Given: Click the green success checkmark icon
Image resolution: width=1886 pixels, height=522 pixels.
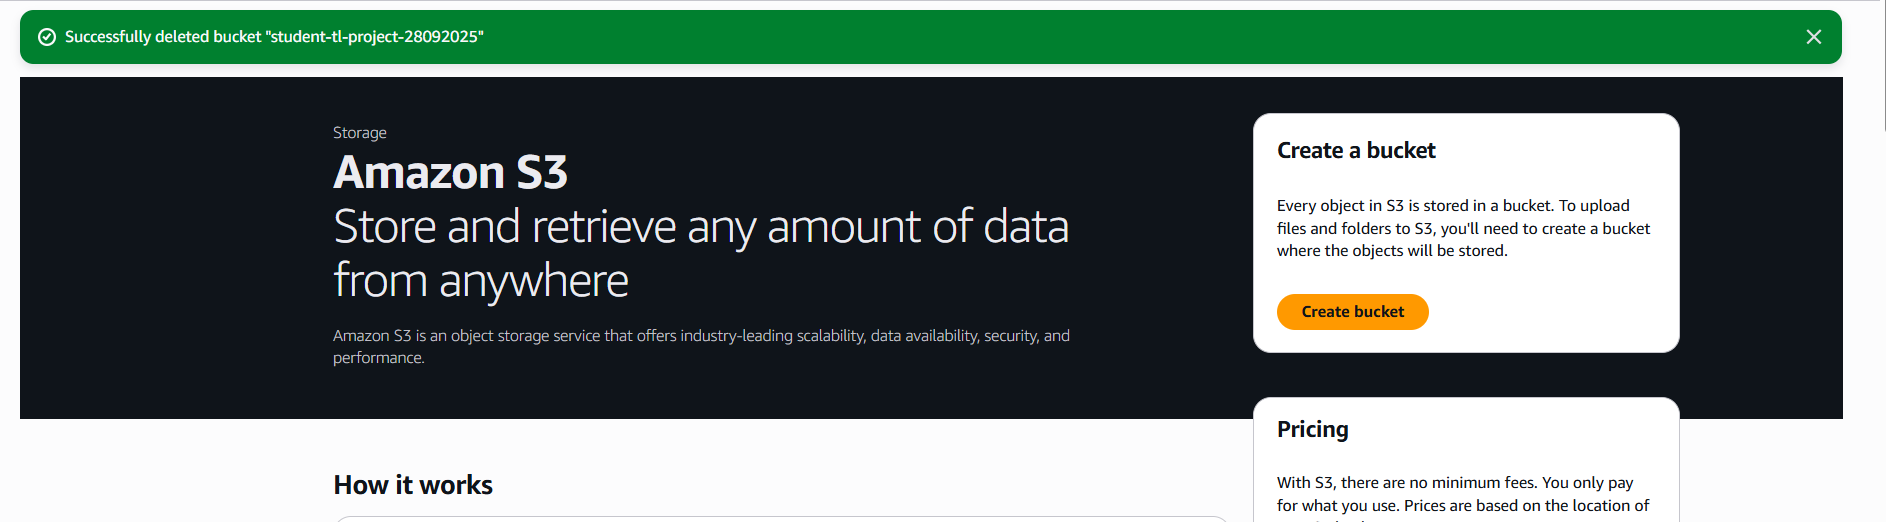Looking at the screenshot, I should 46,37.
